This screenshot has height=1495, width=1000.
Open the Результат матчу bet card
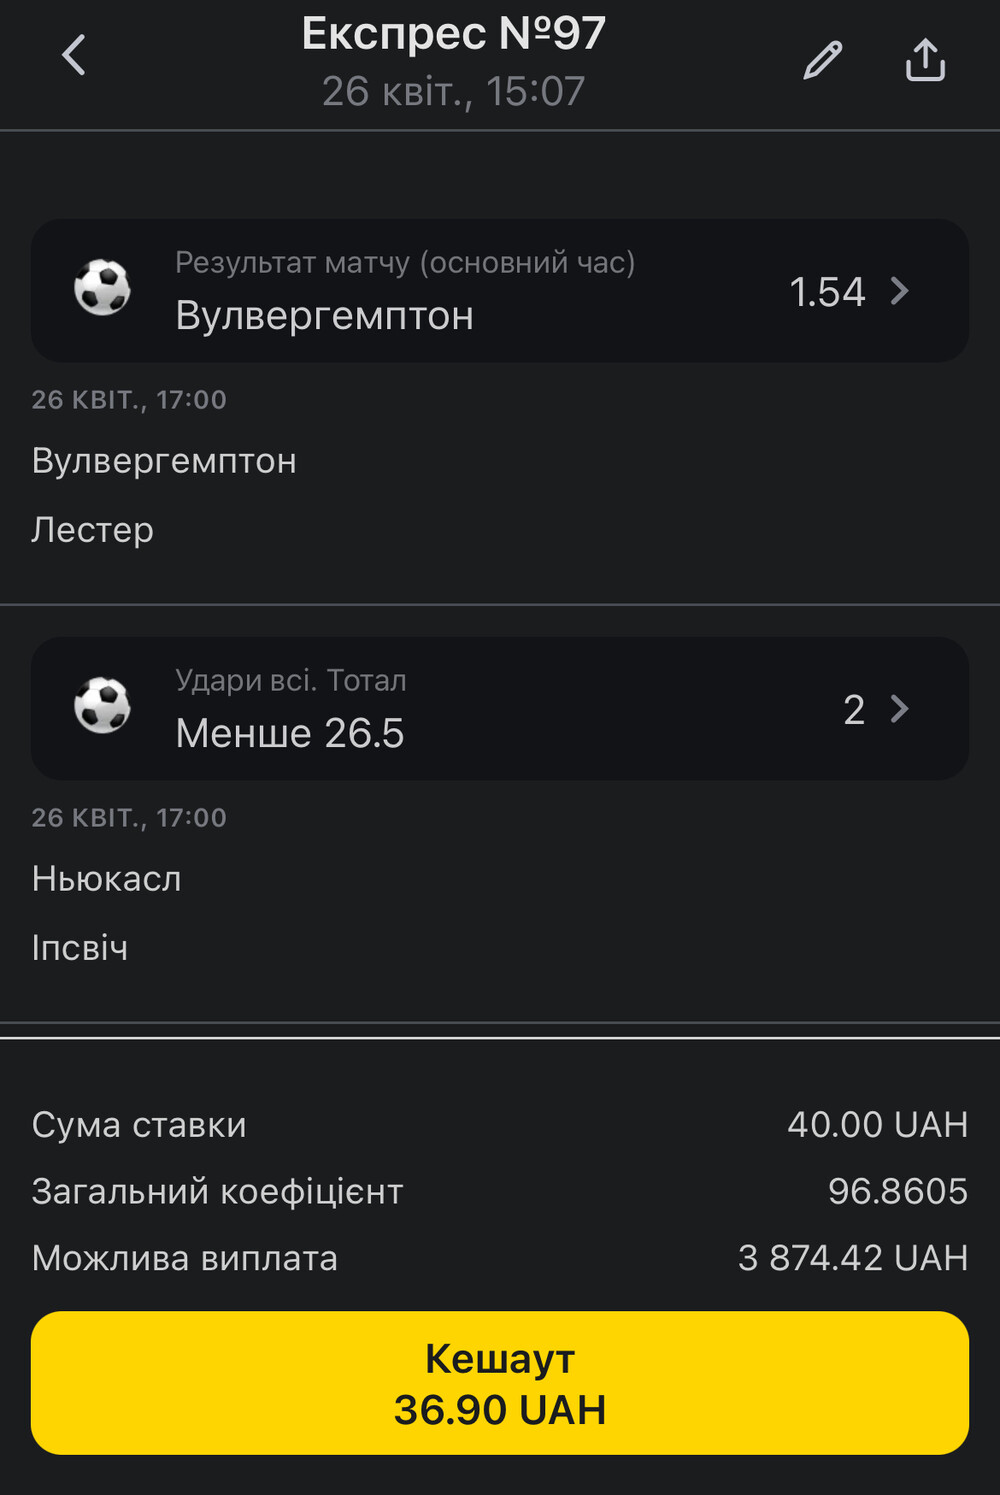click(x=500, y=291)
